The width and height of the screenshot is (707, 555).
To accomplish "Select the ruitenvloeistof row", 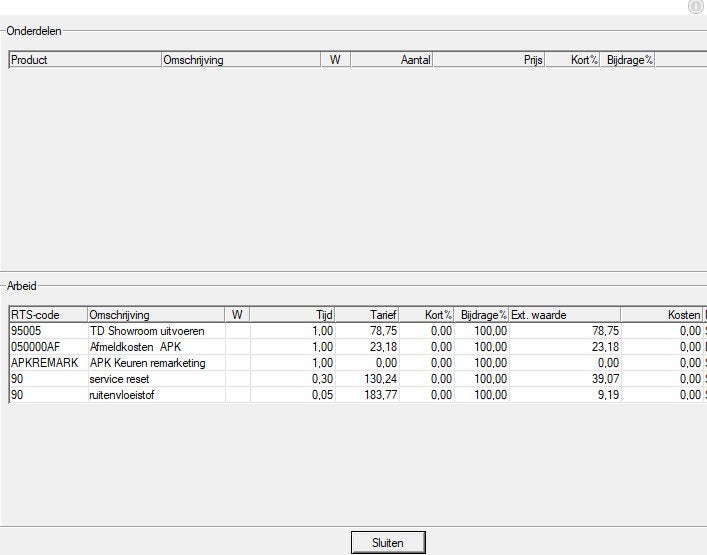I will coord(358,395).
